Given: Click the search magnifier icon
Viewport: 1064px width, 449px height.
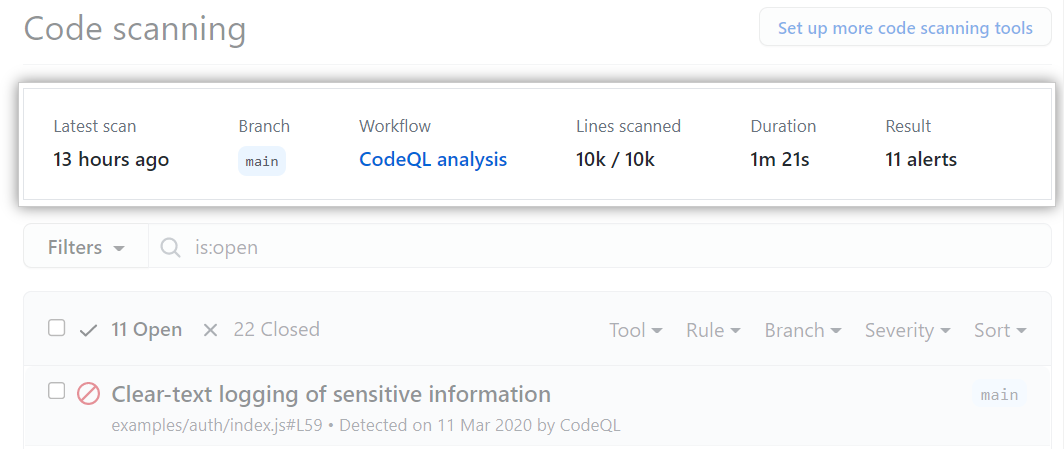Looking at the screenshot, I should click(171, 247).
